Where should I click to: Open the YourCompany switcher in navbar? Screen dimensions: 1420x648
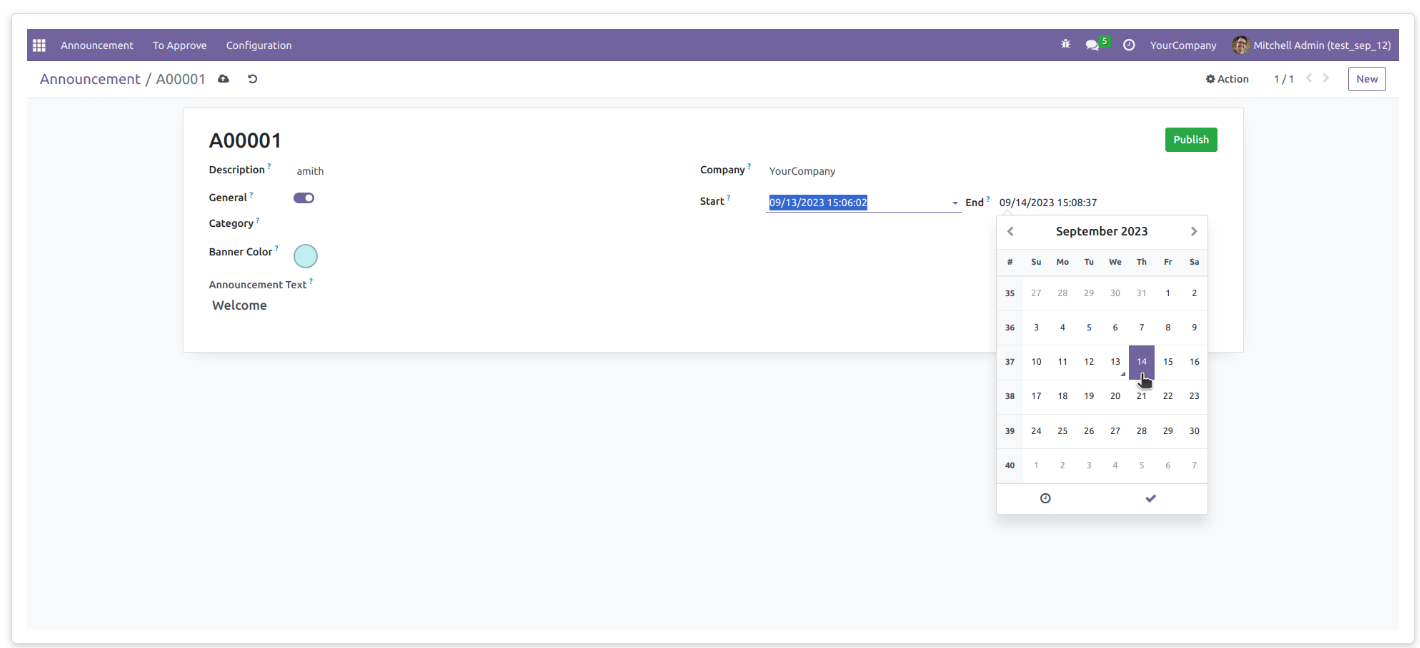click(1183, 45)
